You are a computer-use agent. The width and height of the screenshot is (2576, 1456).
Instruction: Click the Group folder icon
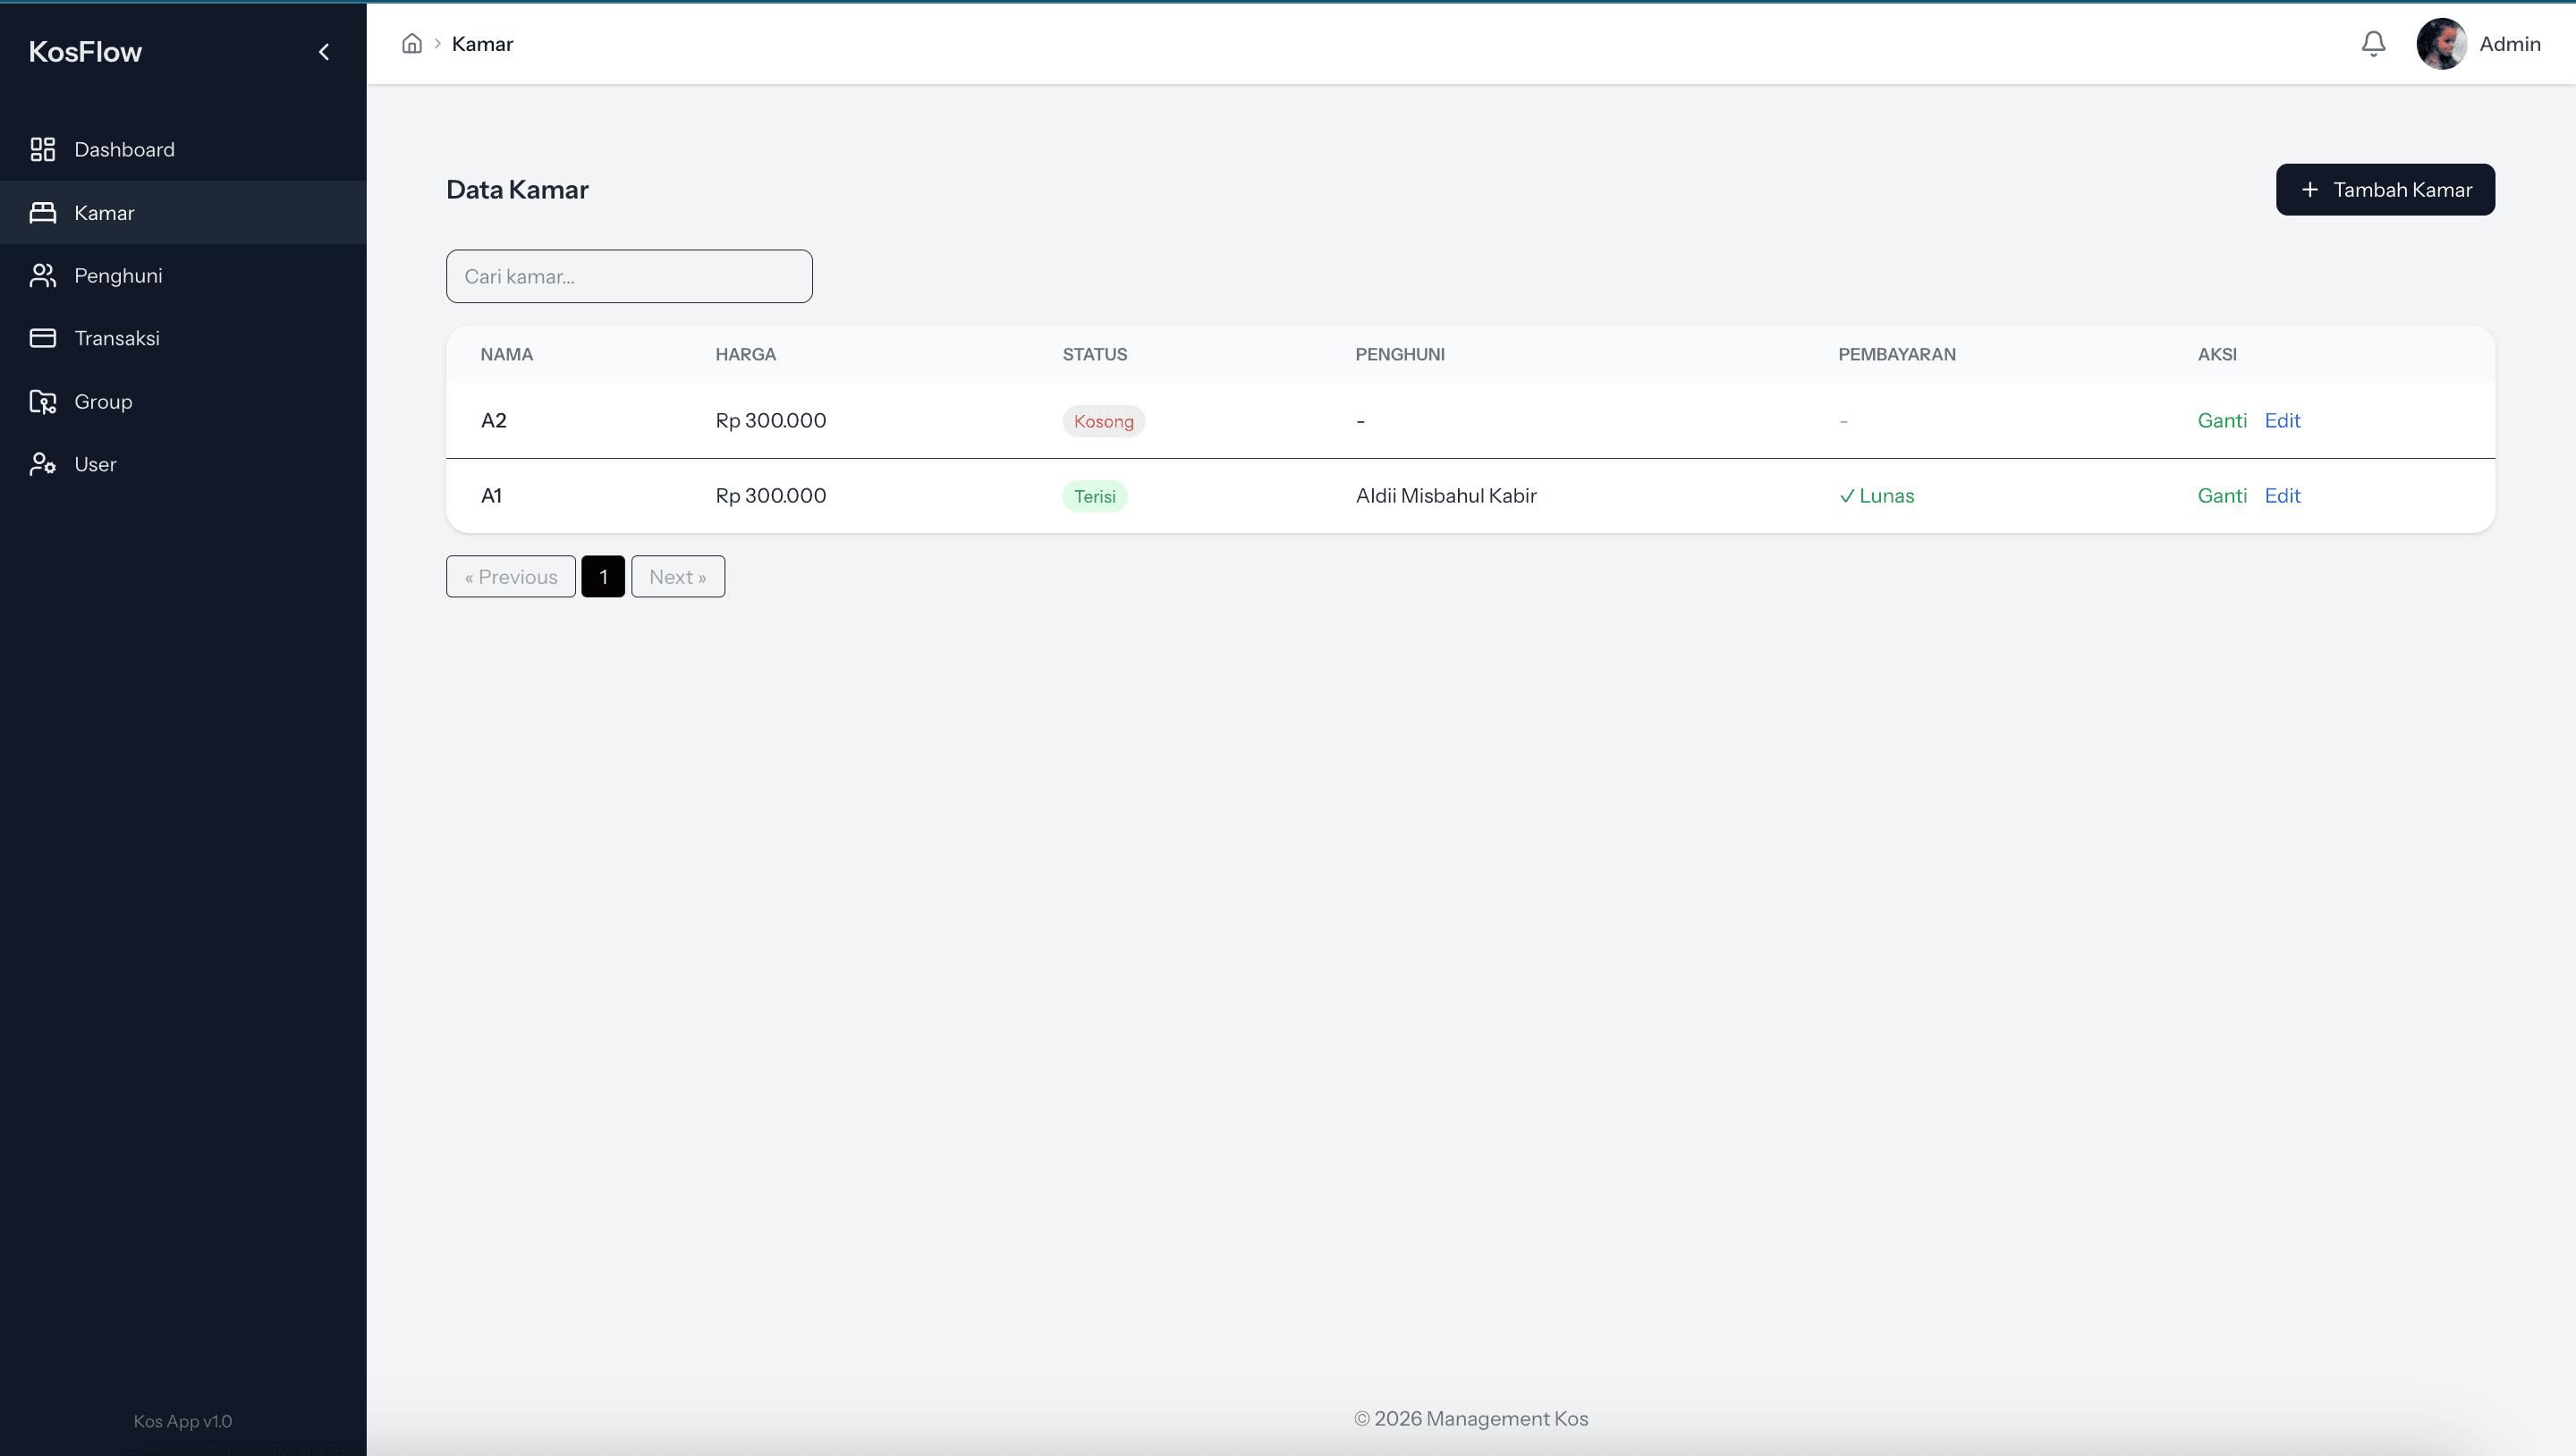coord(42,401)
